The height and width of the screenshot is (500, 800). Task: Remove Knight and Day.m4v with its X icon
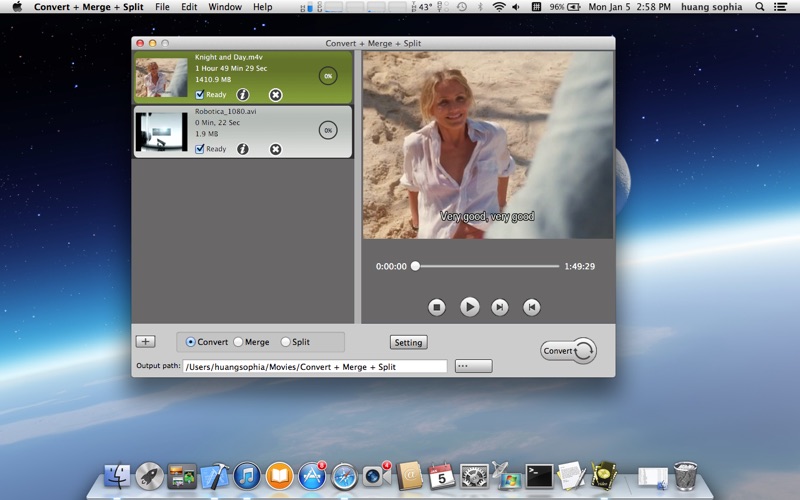coord(276,95)
